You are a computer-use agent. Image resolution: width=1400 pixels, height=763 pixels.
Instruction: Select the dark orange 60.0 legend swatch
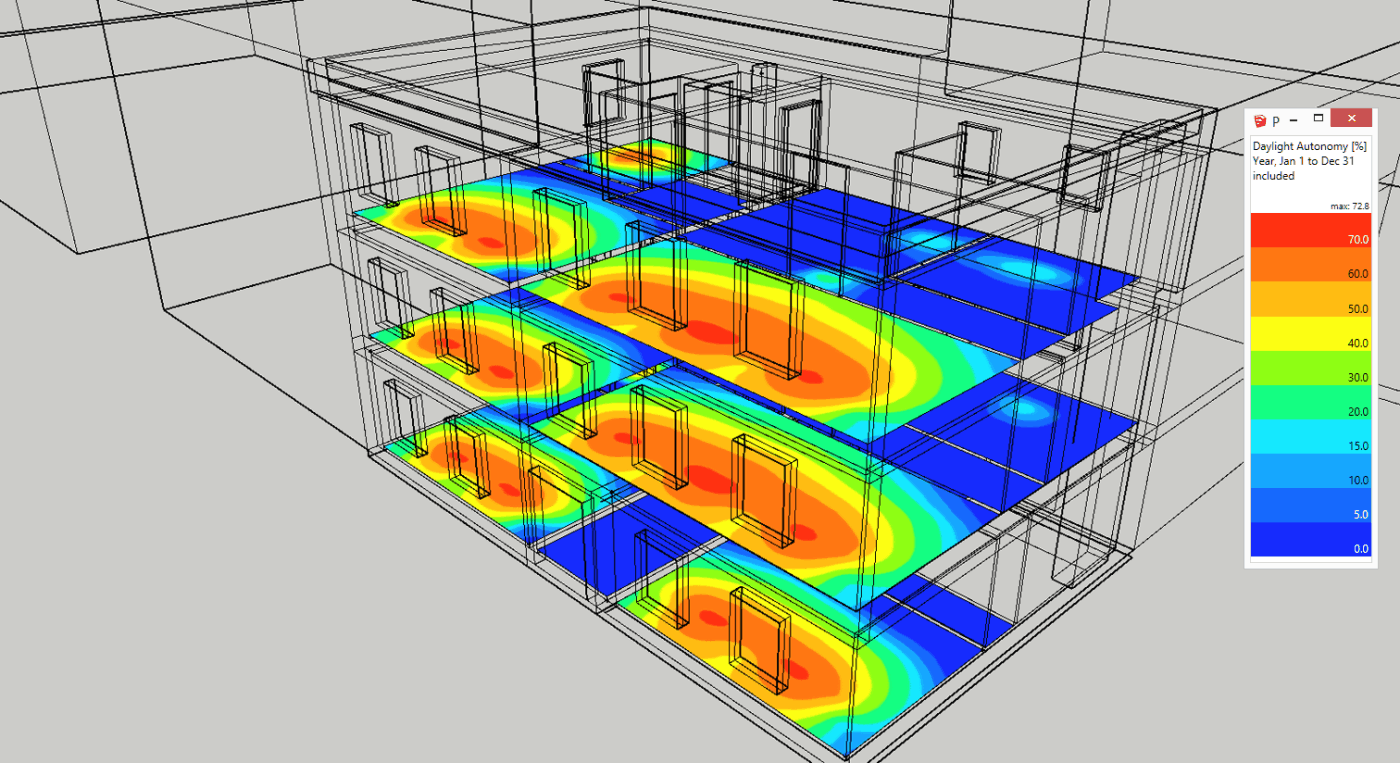[x=1310, y=265]
